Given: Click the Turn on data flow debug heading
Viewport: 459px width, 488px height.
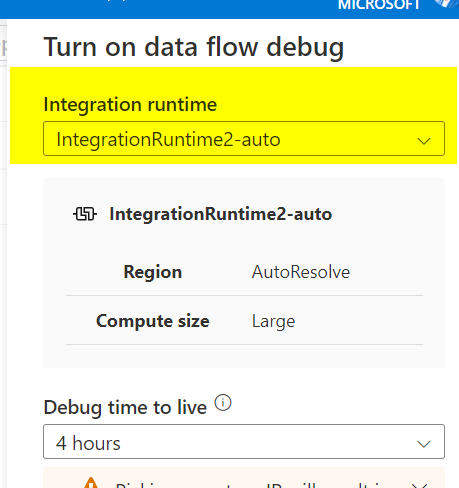Looking at the screenshot, I should point(194,48).
